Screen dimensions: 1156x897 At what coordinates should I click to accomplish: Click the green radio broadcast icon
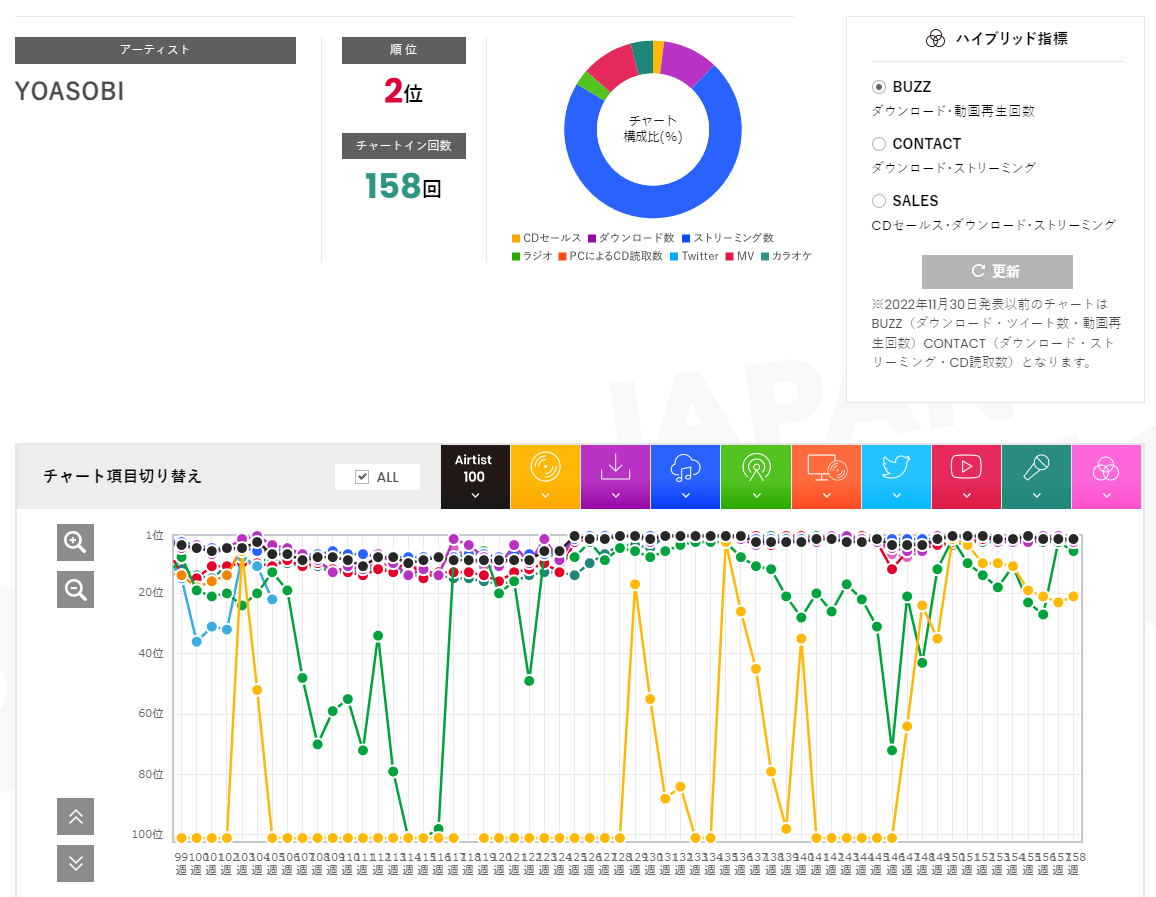(756, 467)
